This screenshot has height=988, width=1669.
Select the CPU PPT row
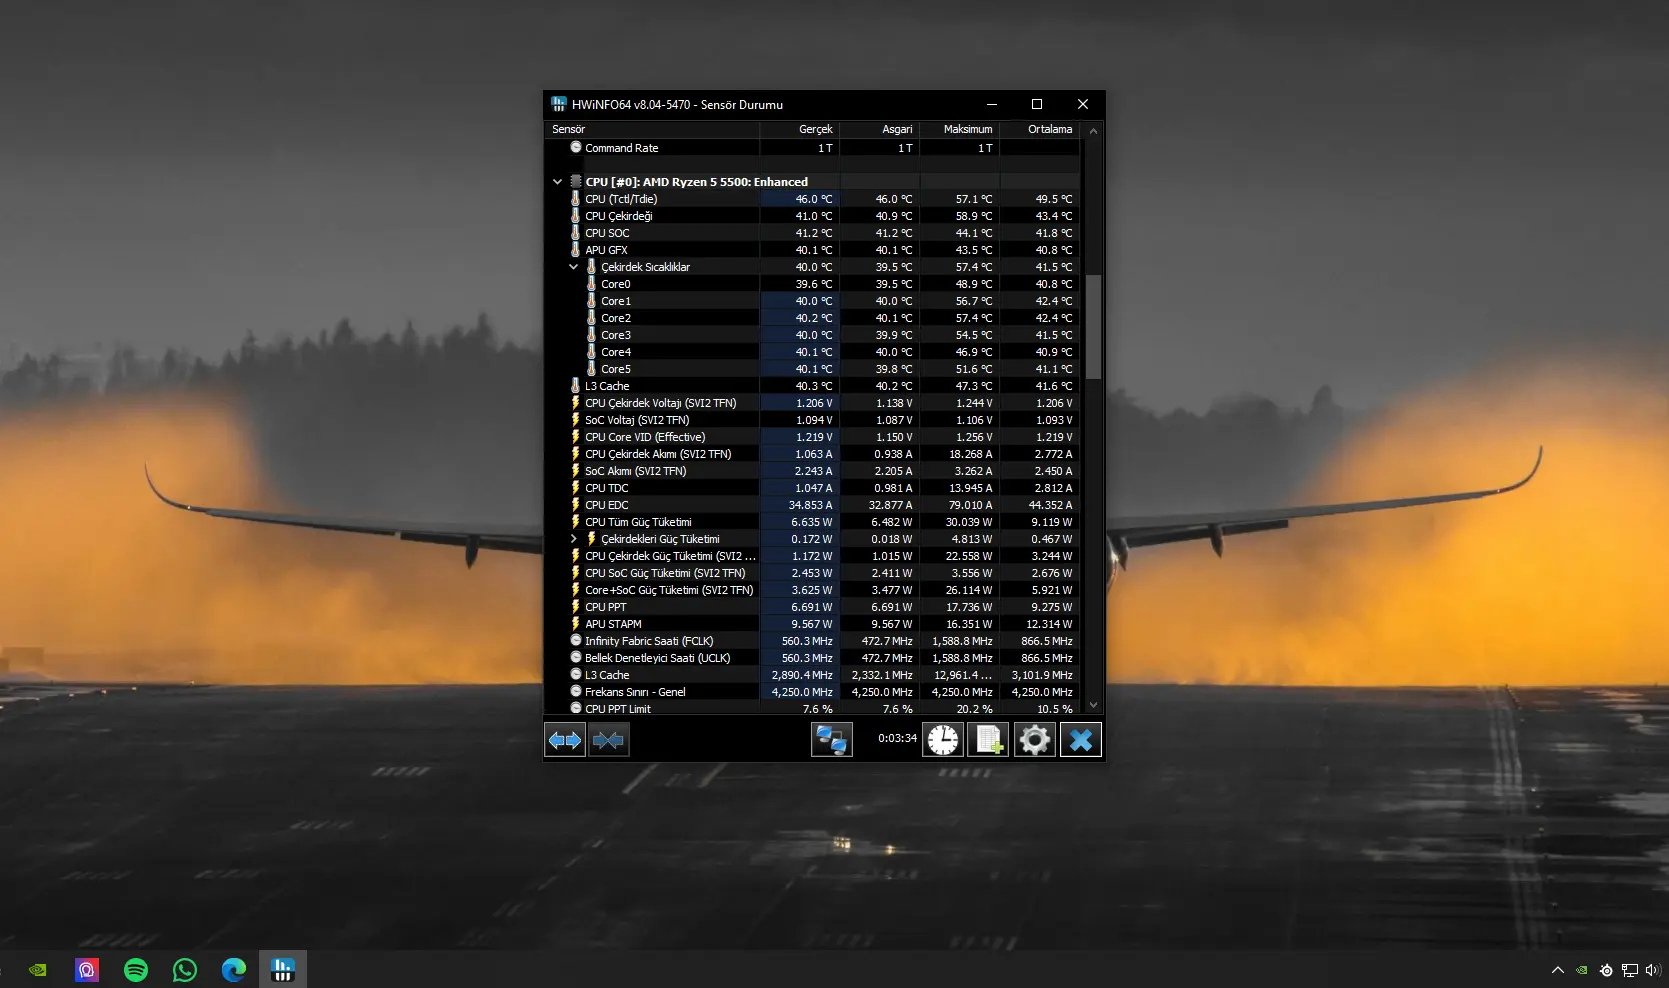[812, 607]
